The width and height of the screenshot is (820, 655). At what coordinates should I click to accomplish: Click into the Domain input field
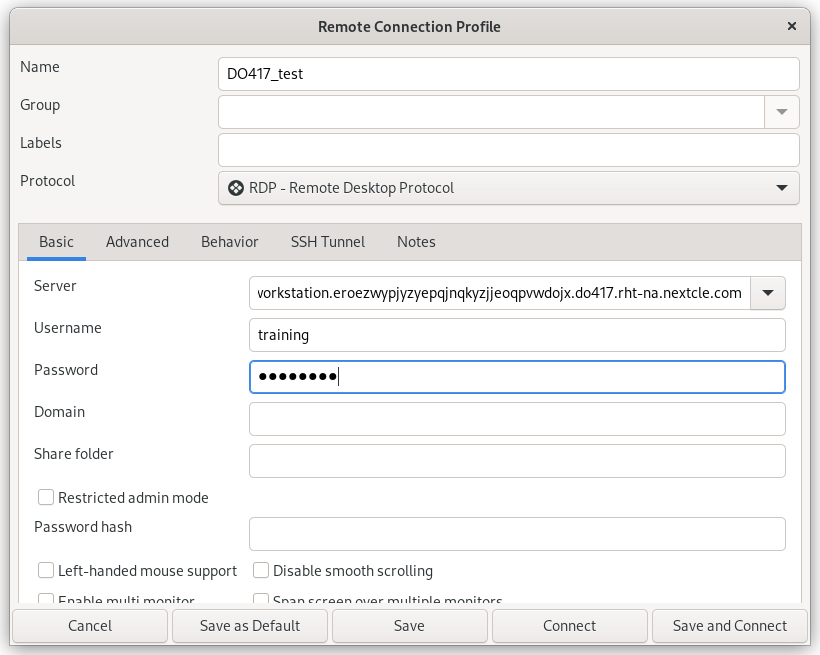516,419
